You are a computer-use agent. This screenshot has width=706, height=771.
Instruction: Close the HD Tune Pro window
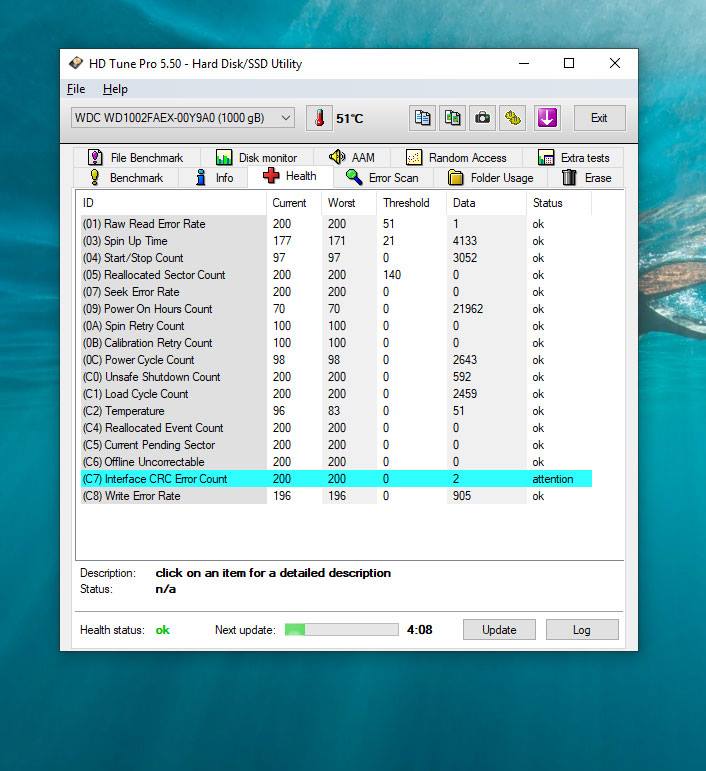615,63
